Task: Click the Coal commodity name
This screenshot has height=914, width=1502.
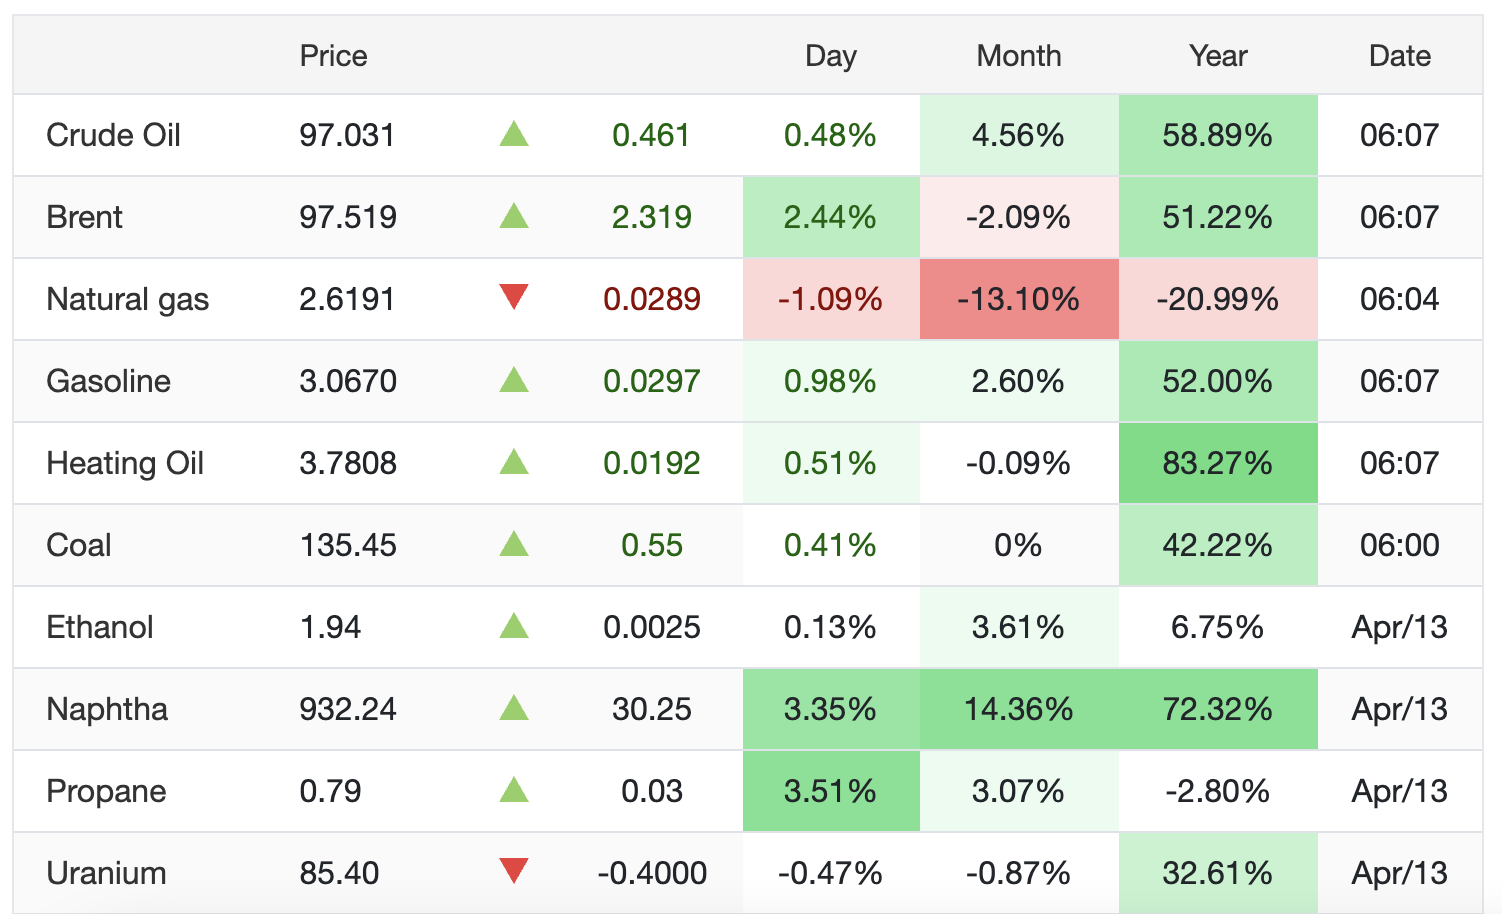Action: (78, 545)
